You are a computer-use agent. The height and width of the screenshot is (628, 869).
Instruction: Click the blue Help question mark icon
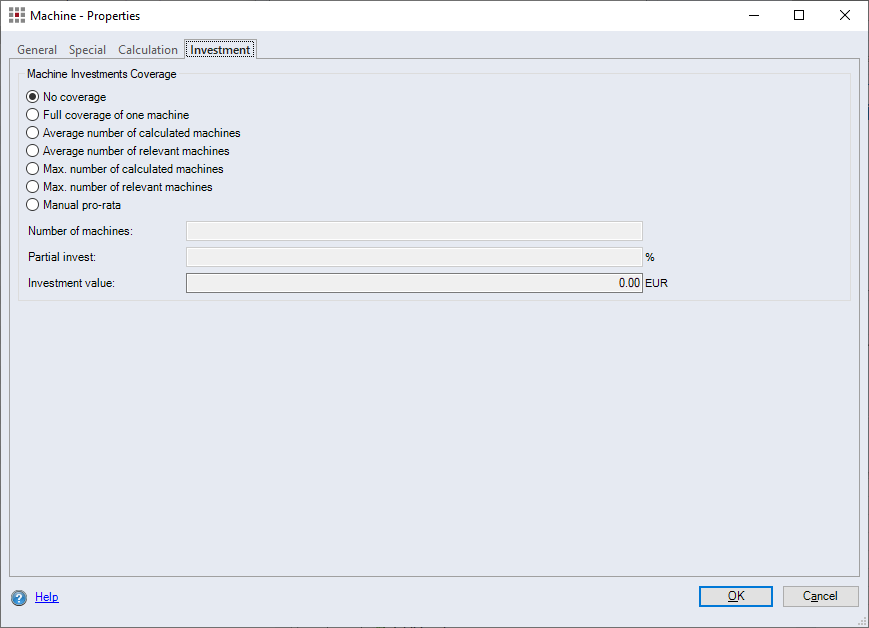pos(19,598)
